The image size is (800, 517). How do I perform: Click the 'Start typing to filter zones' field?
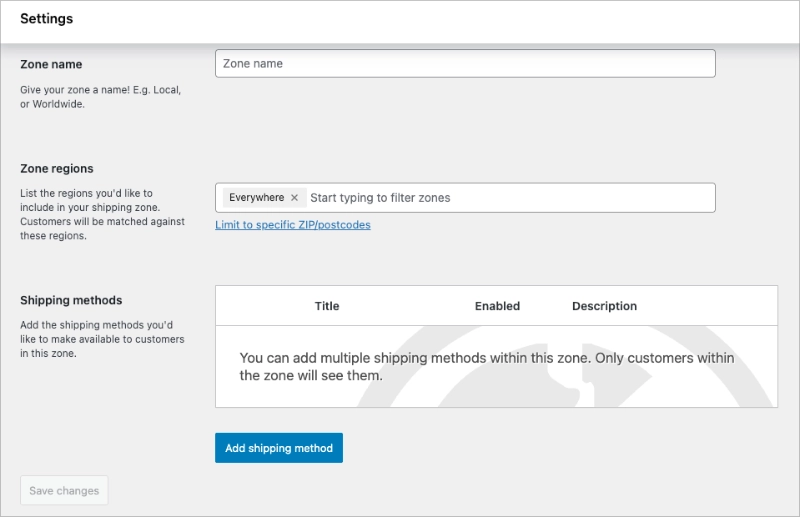pyautogui.click(x=500, y=198)
